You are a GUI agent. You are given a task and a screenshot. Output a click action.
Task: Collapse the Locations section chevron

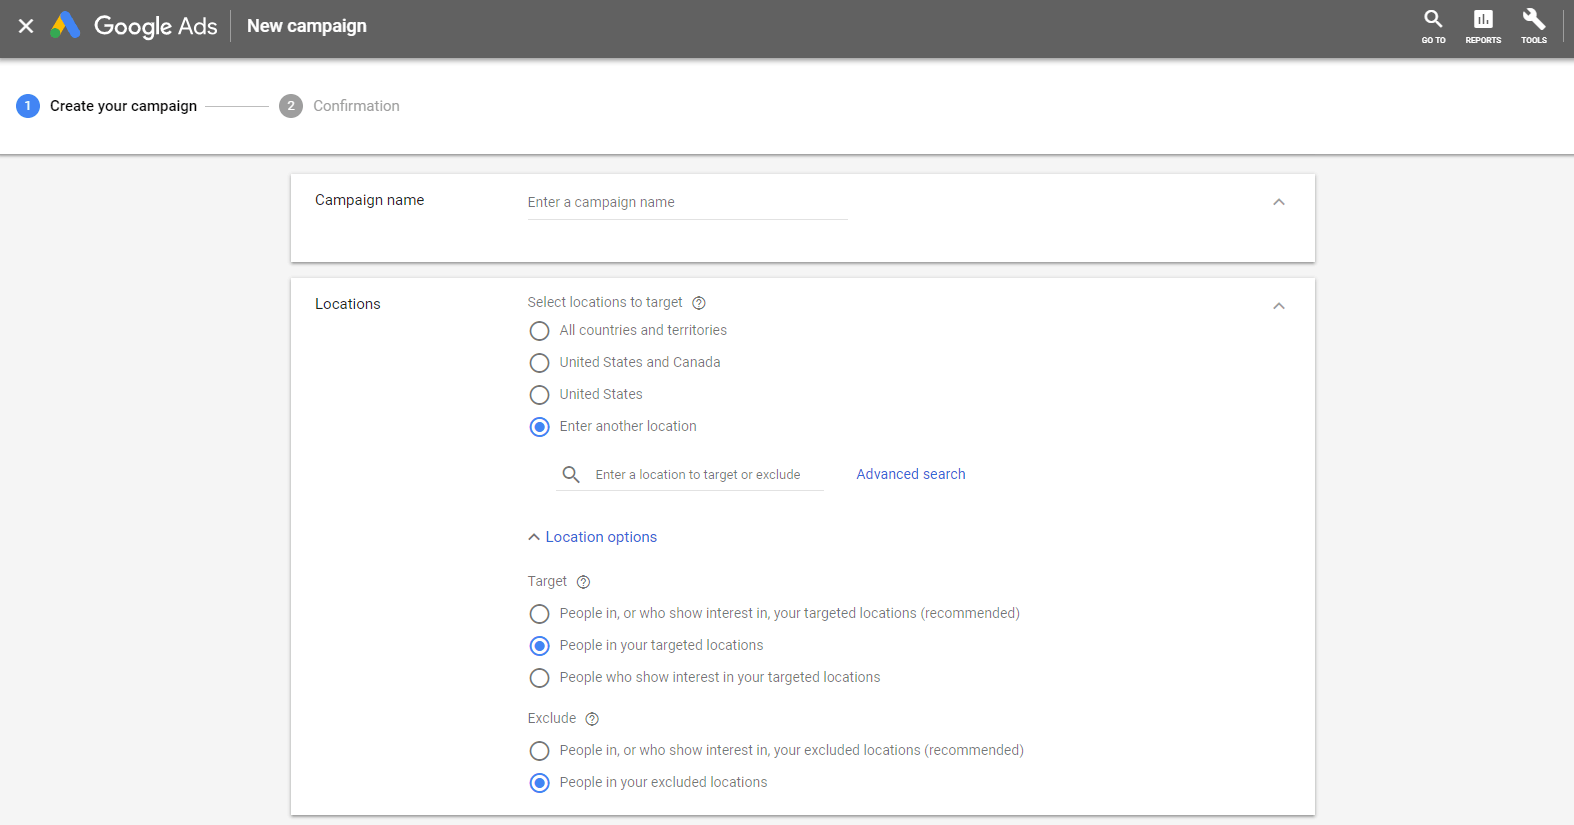tap(1278, 306)
